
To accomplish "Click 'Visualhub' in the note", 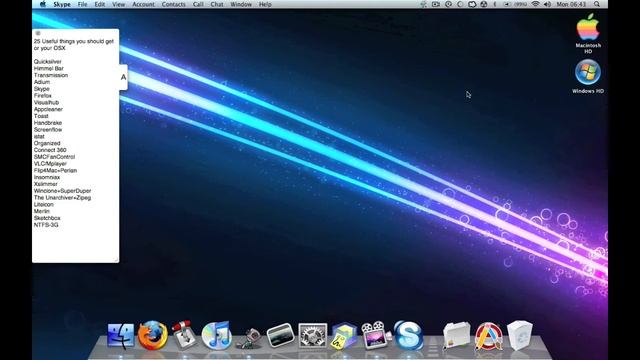I will [46, 102].
